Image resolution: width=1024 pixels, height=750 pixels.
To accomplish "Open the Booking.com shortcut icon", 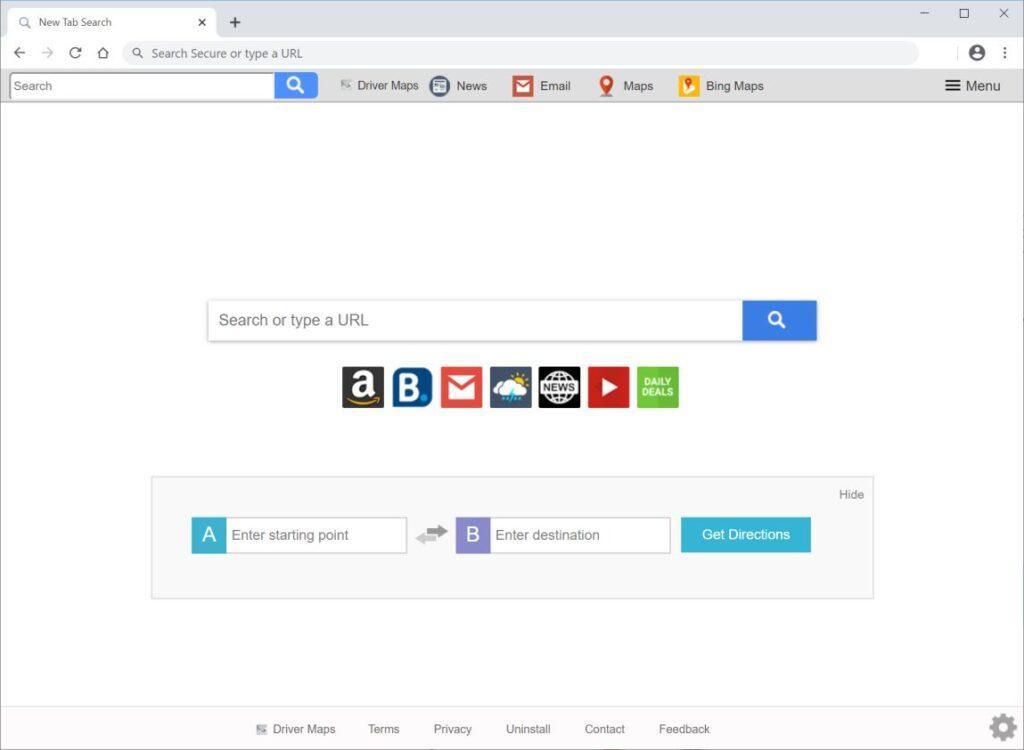I will pos(411,387).
